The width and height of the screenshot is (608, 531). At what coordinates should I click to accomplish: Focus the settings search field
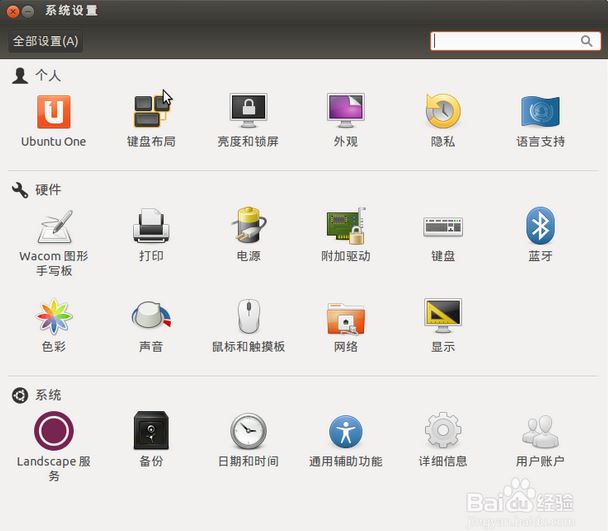pyautogui.click(x=515, y=41)
